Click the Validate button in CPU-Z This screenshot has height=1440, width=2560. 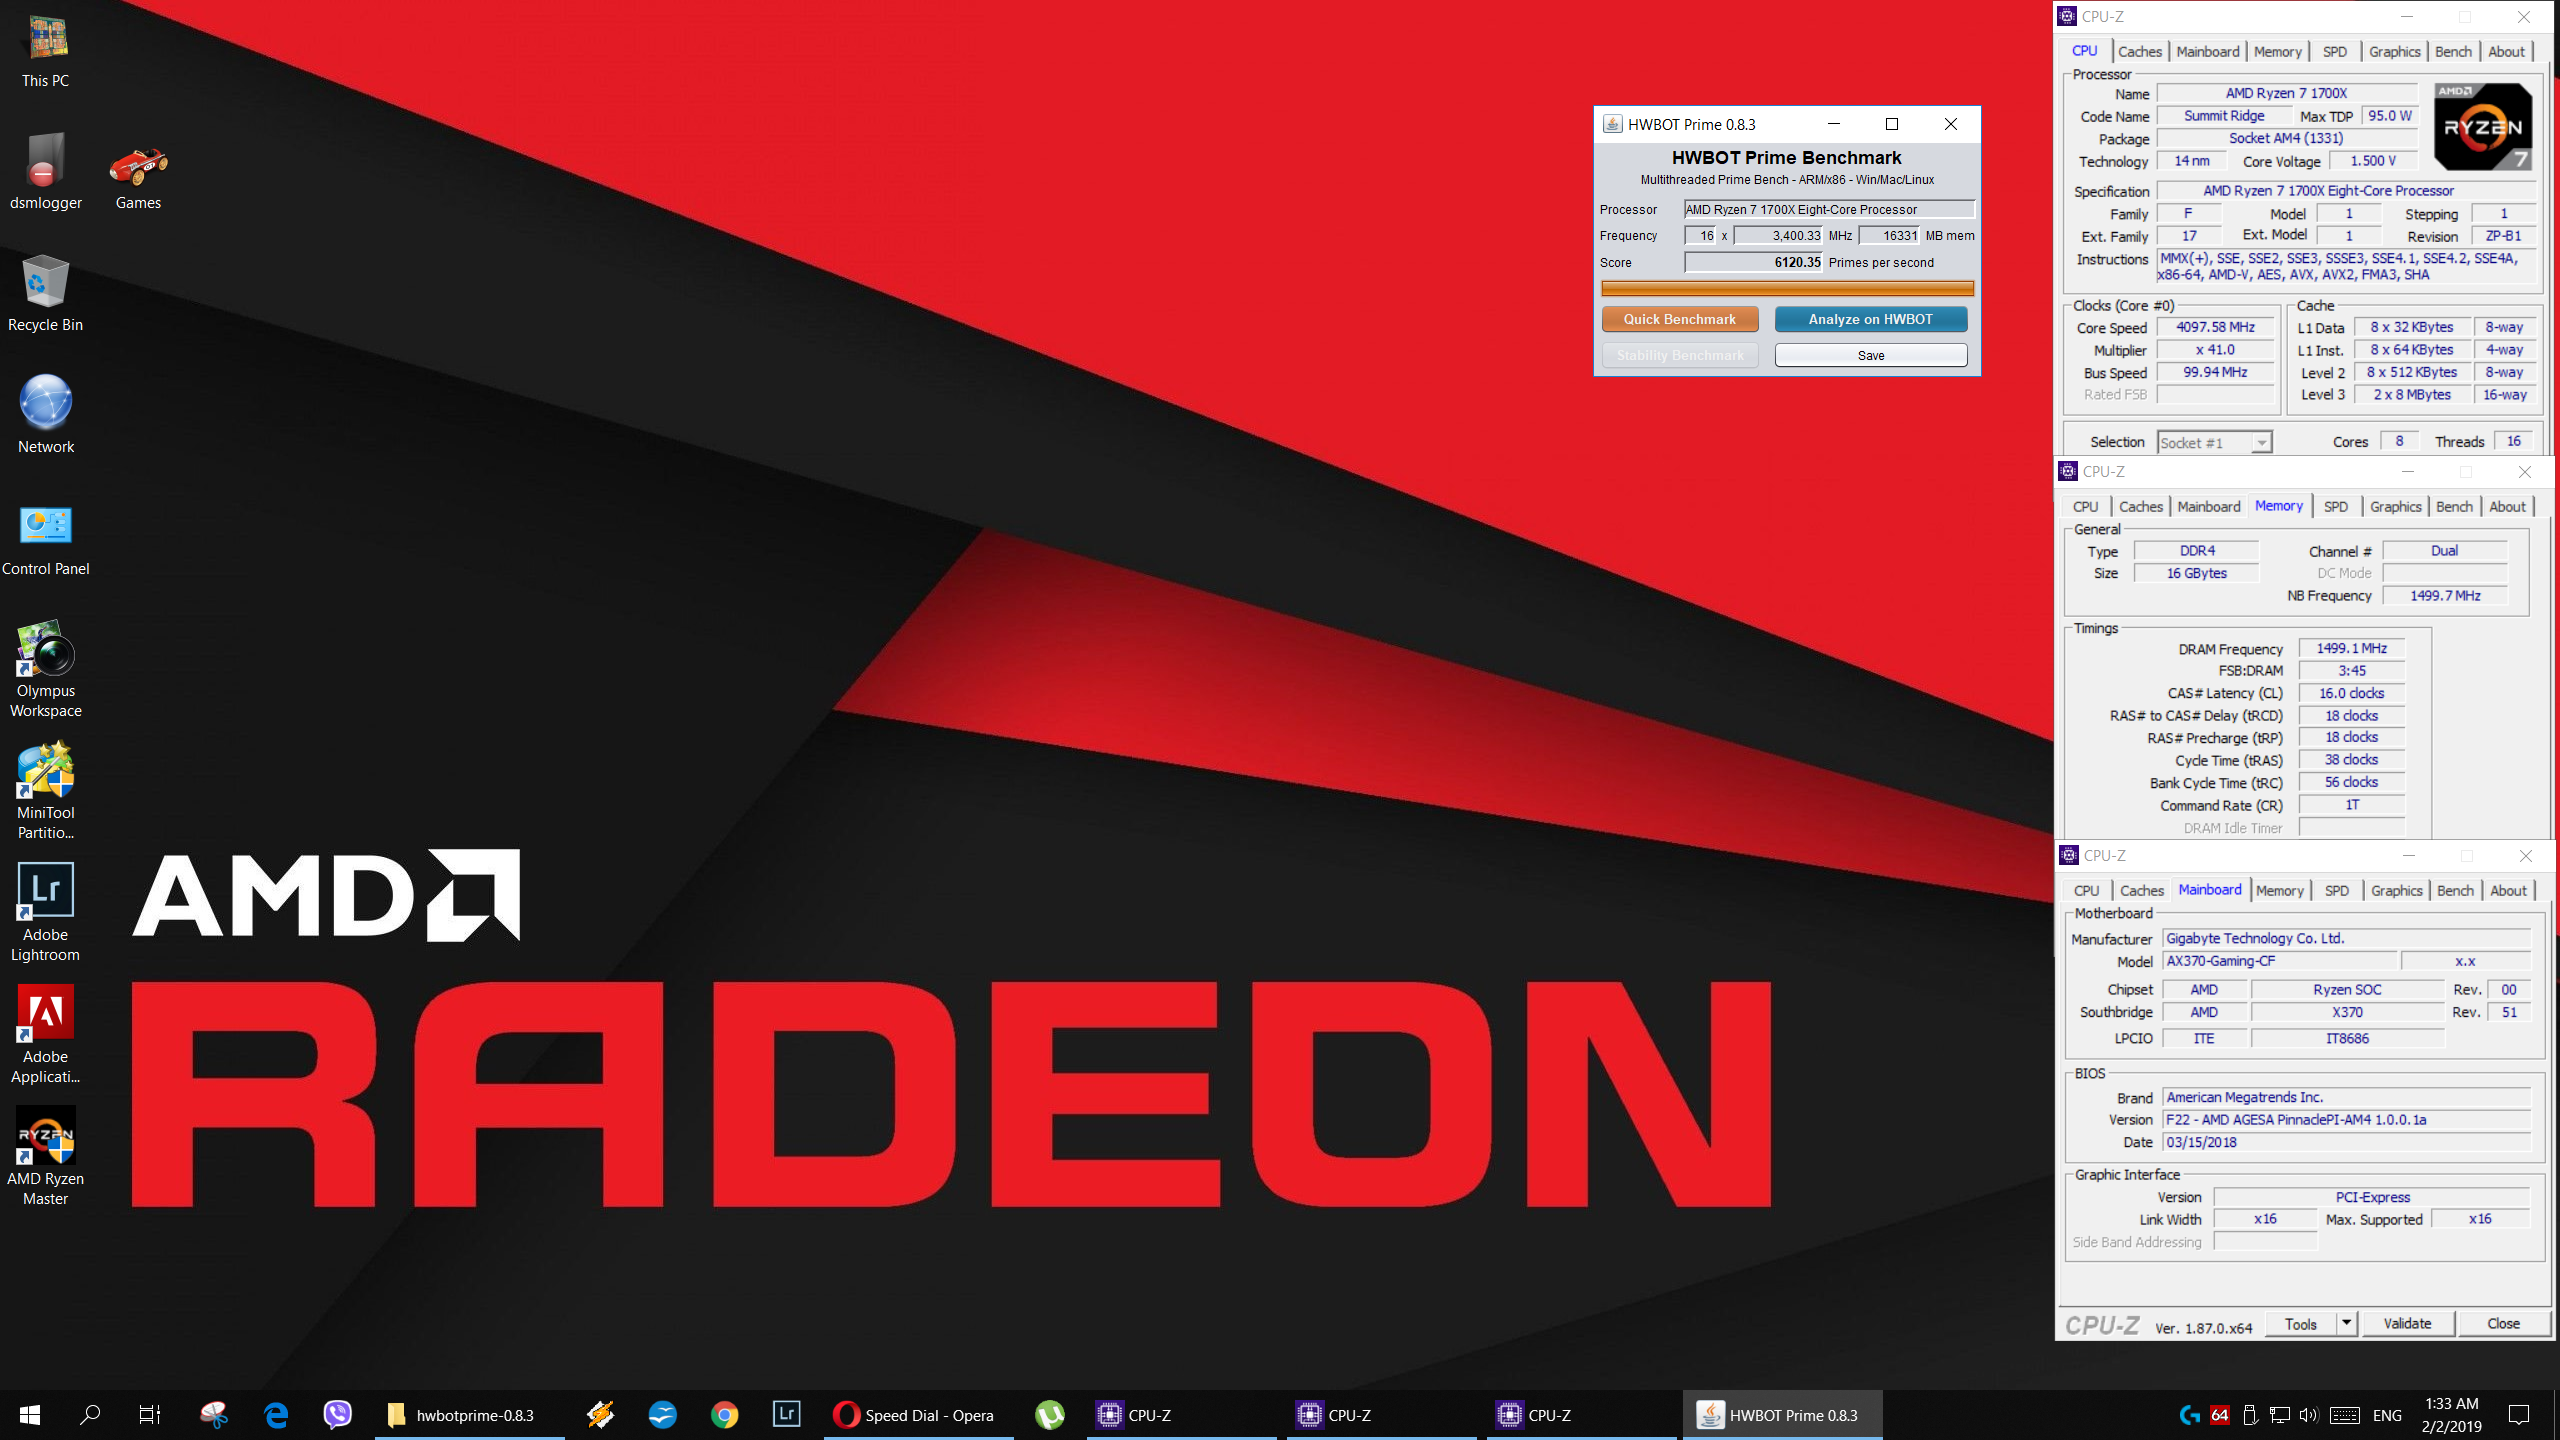(x=2407, y=1324)
